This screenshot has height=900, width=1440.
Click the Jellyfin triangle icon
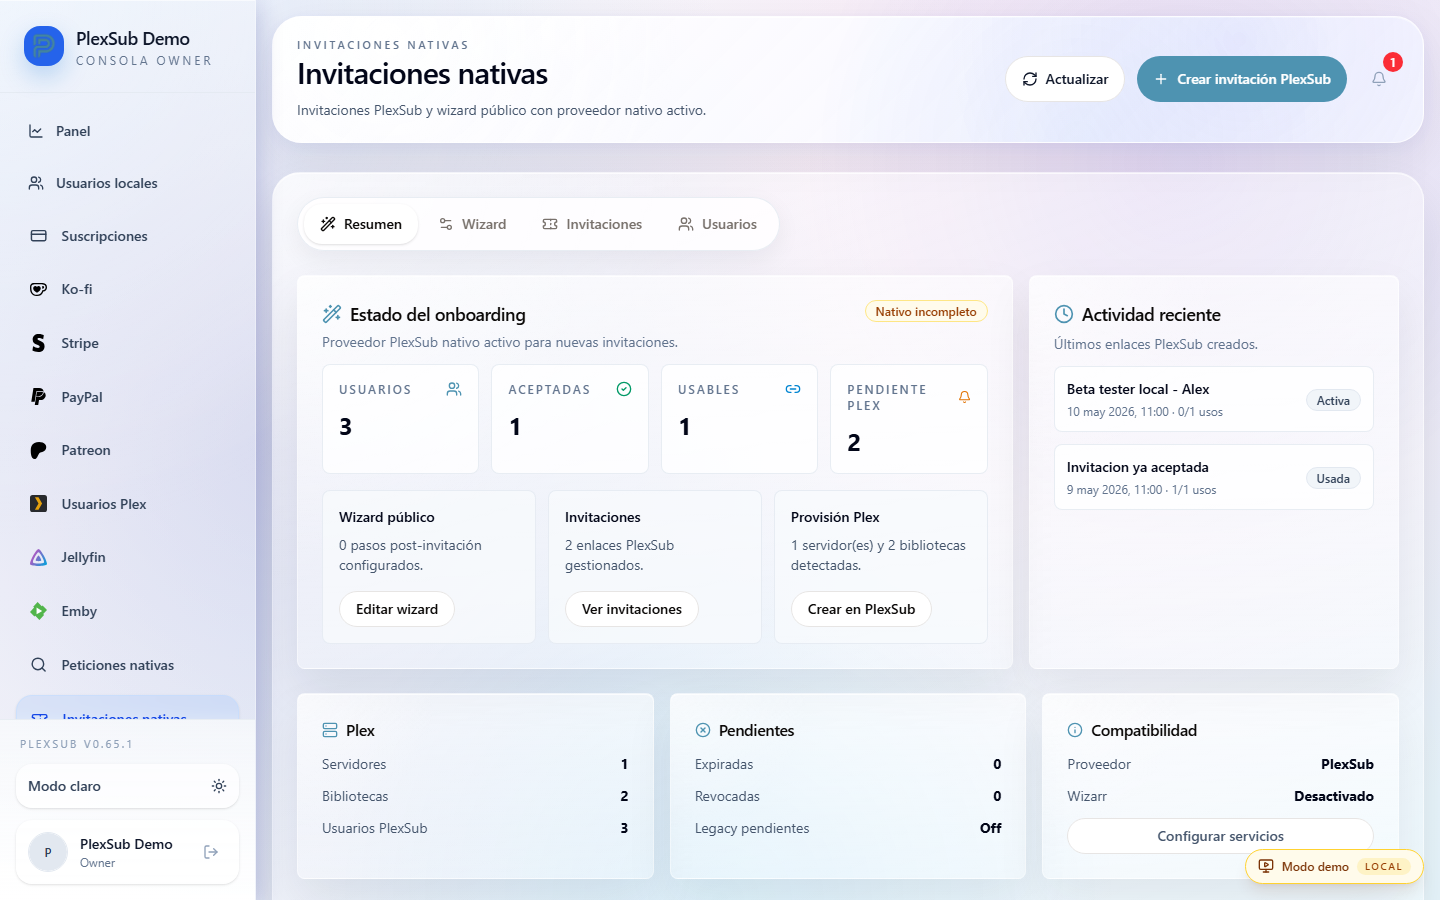point(39,557)
